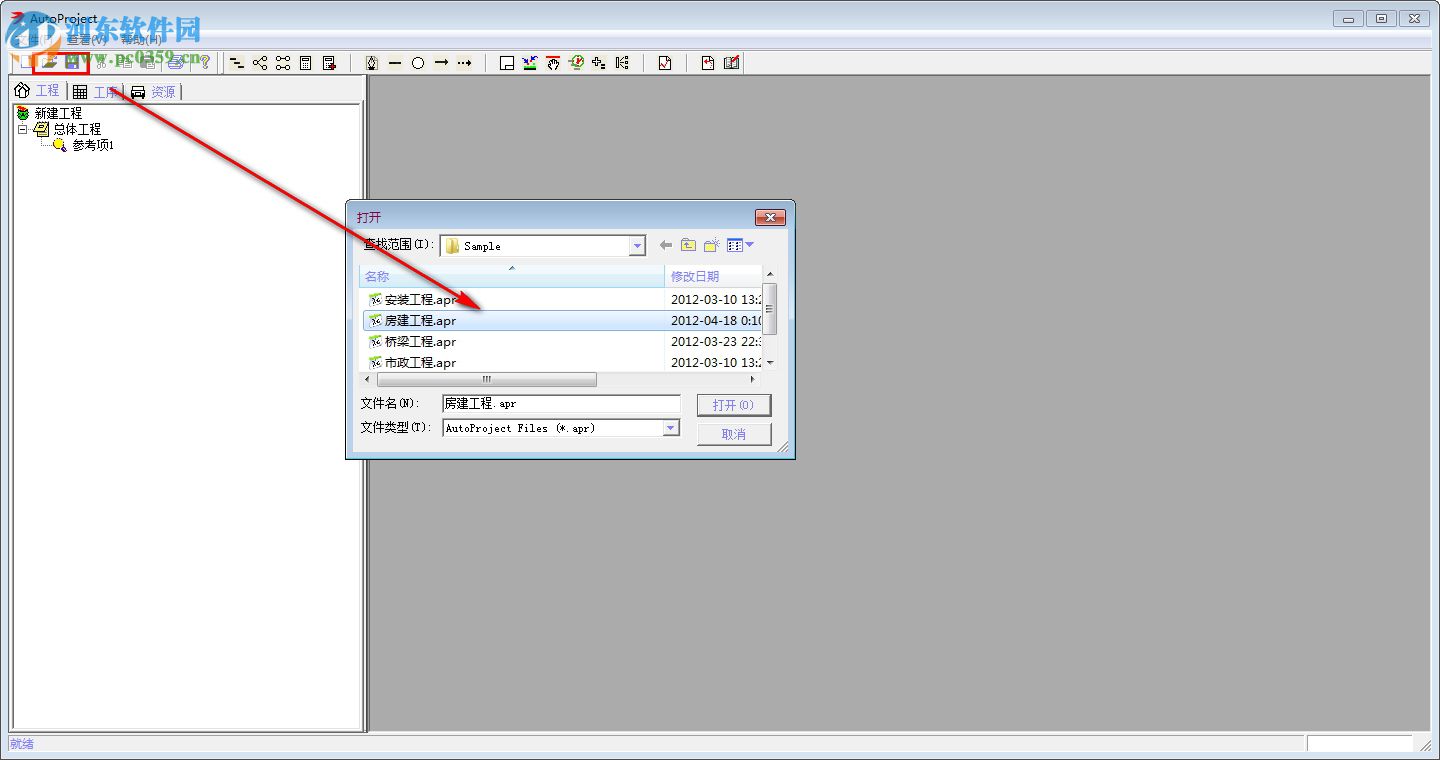Select the pen/ink tool on the toolbar

[x=371, y=63]
